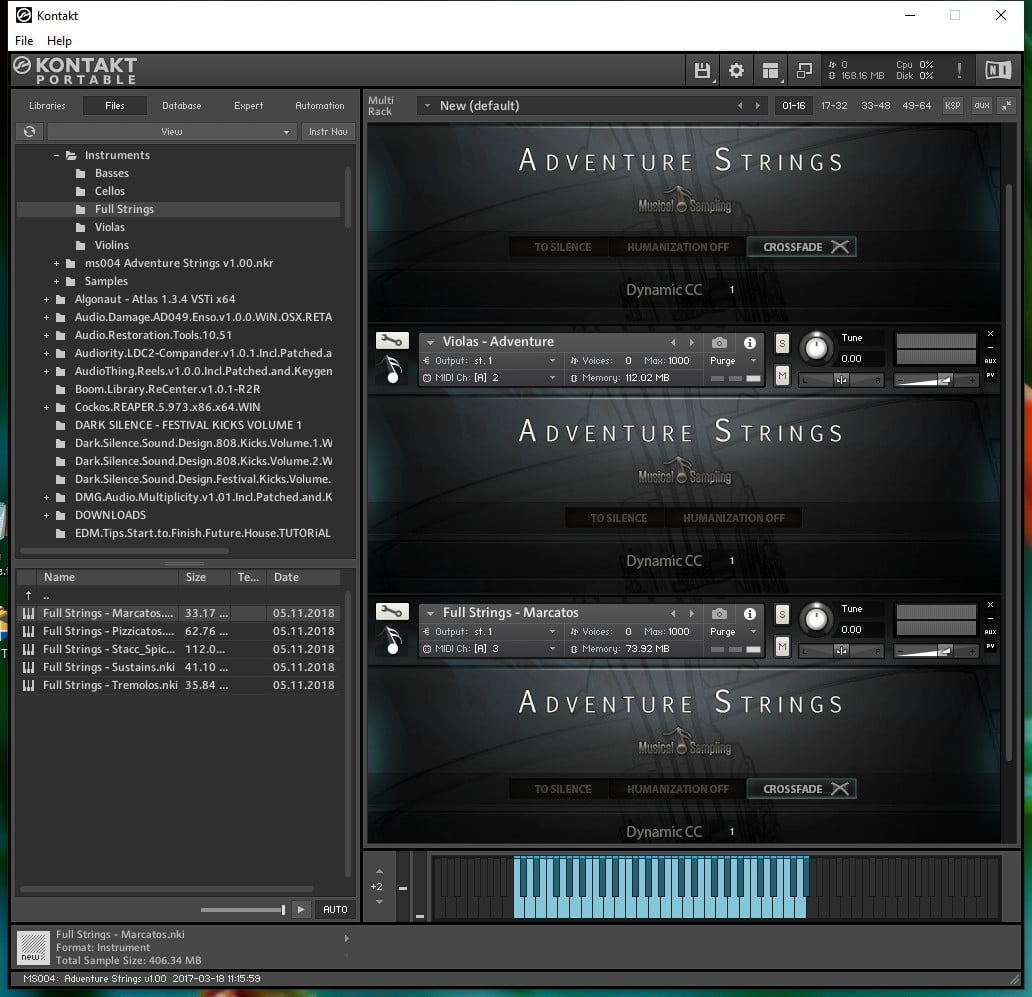Click the keyboard octave up arrow
The width and height of the screenshot is (1032, 997).
pyautogui.click(x=378, y=871)
